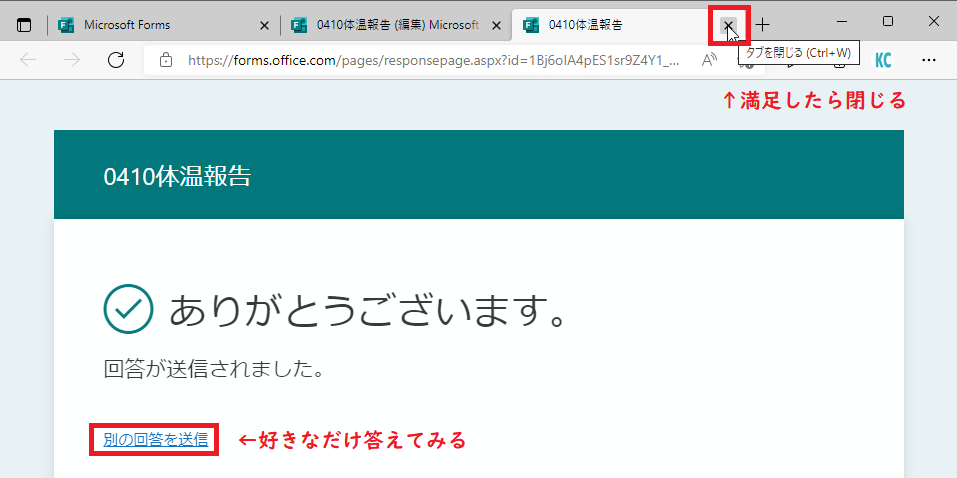Click the green checkmark circle icon
Screen dimensions: 957x478
click(128, 309)
